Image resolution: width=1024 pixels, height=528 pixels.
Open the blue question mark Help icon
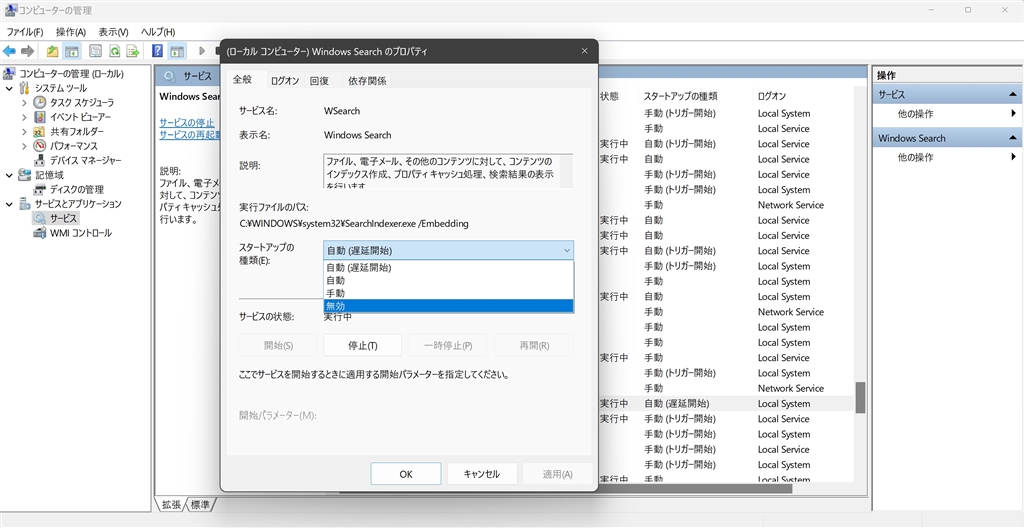click(x=157, y=51)
